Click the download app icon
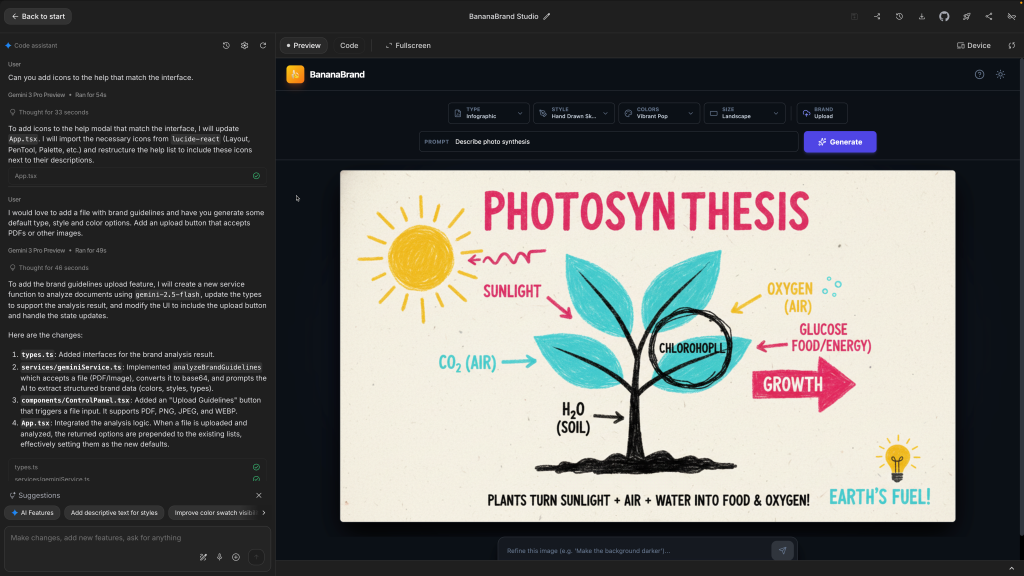 coord(921,17)
